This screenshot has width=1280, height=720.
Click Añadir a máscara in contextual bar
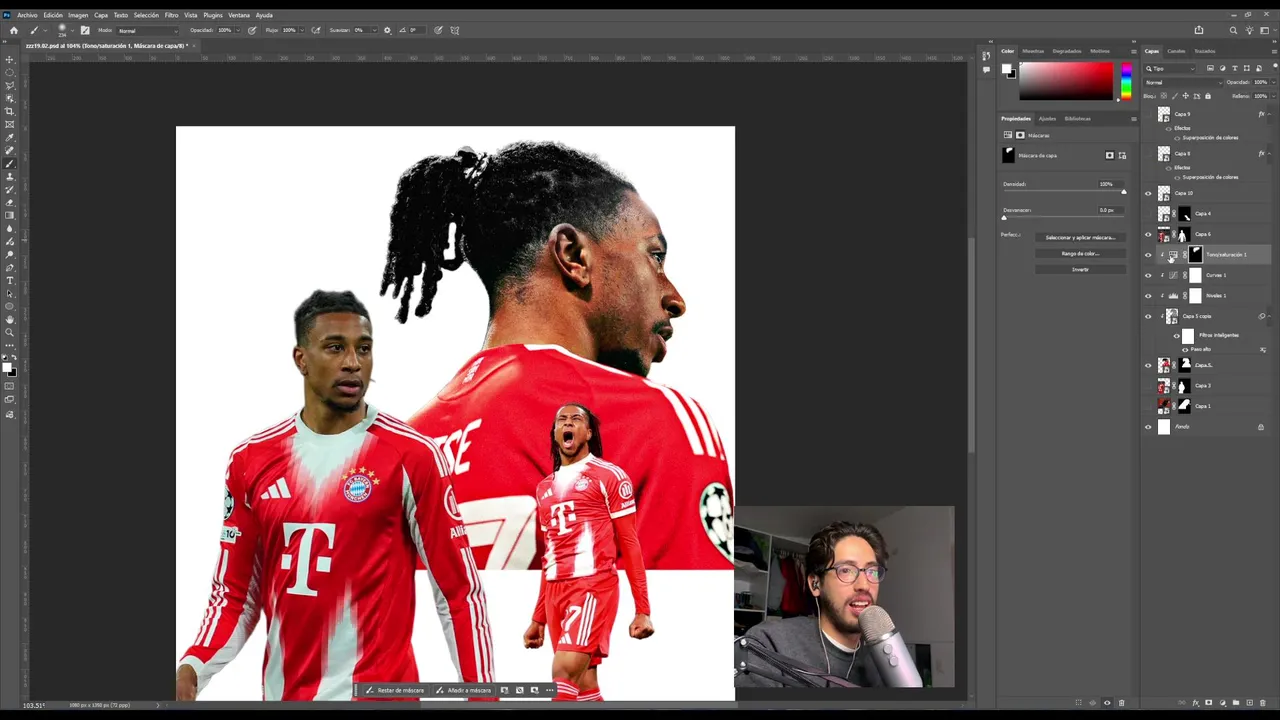(463, 690)
